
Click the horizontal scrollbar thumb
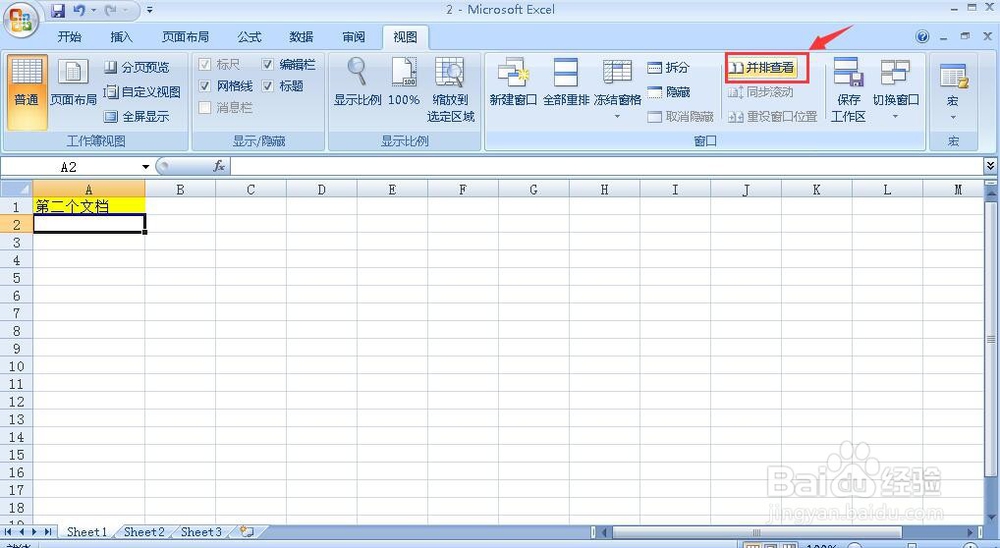click(x=756, y=532)
